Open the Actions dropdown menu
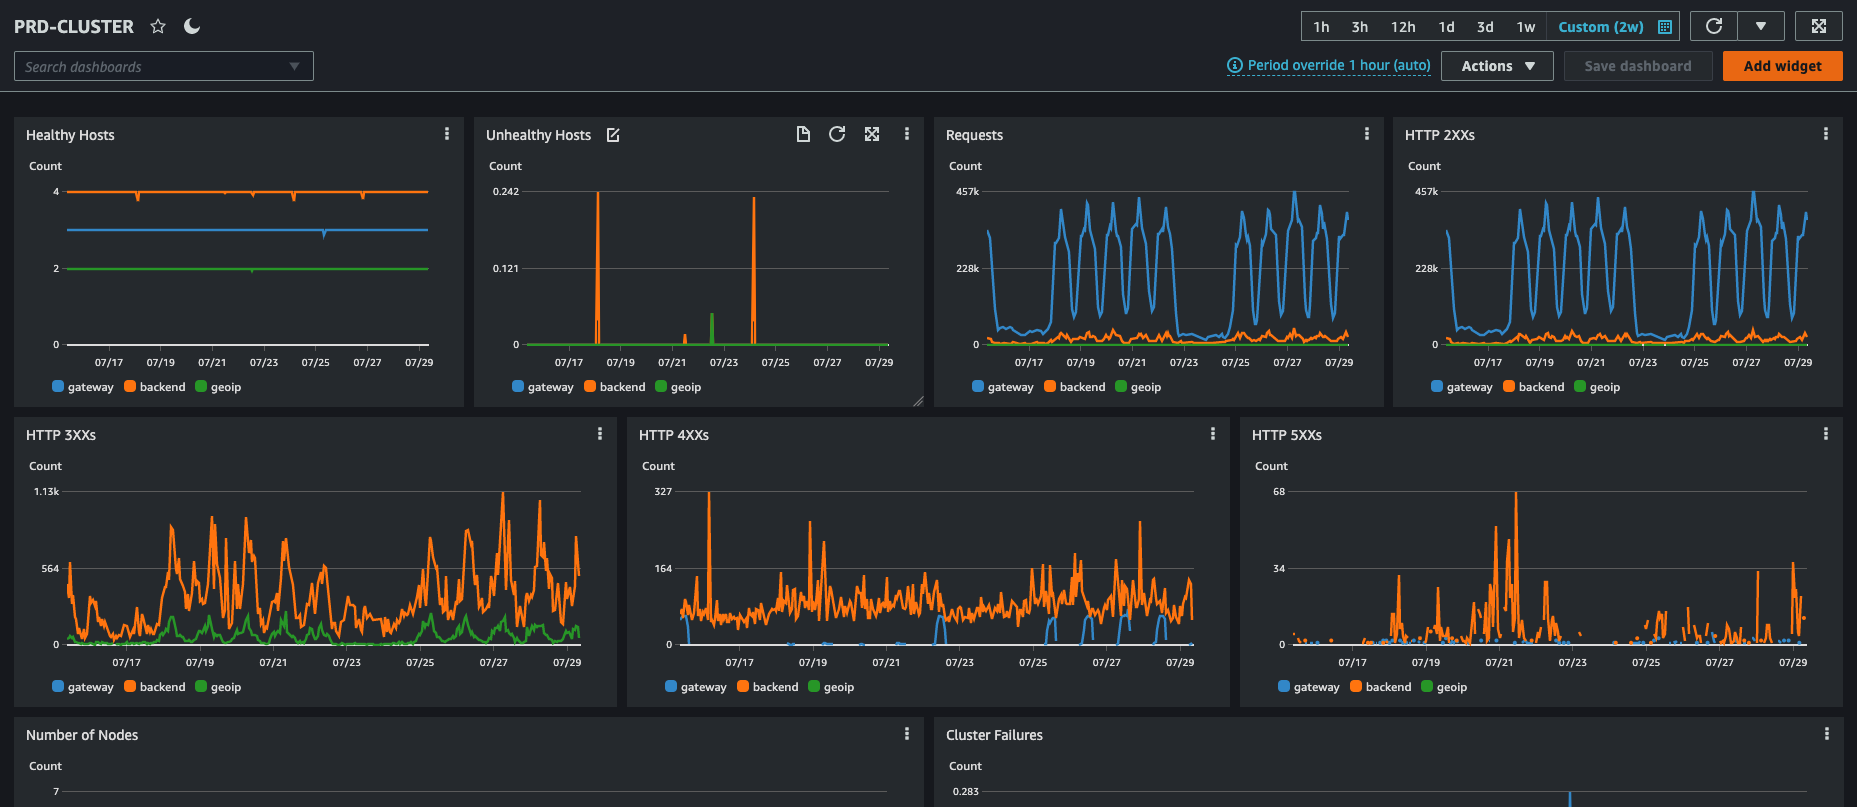Image resolution: width=1857 pixels, height=807 pixels. [x=1497, y=66]
